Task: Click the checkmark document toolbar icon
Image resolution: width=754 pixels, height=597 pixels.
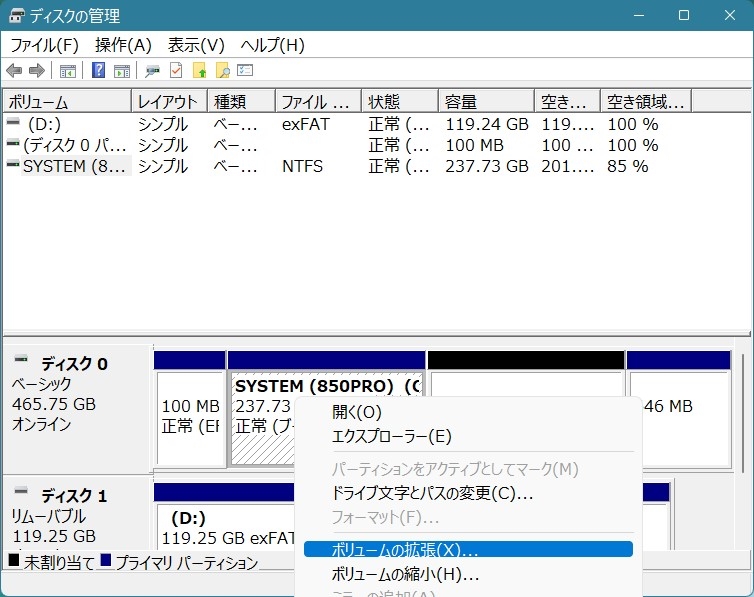Action: [x=176, y=71]
